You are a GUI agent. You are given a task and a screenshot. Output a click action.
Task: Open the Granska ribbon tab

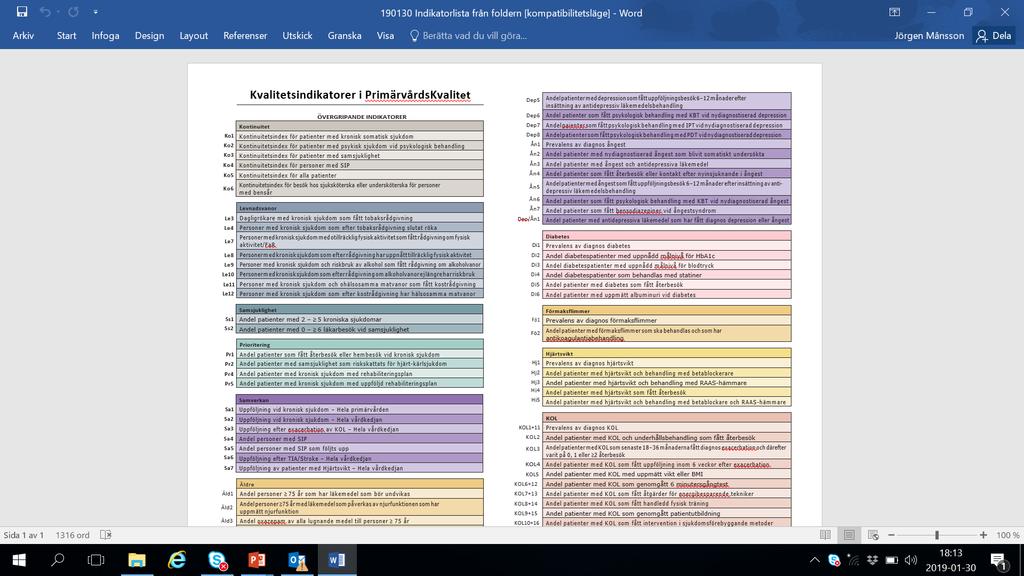tap(344, 36)
